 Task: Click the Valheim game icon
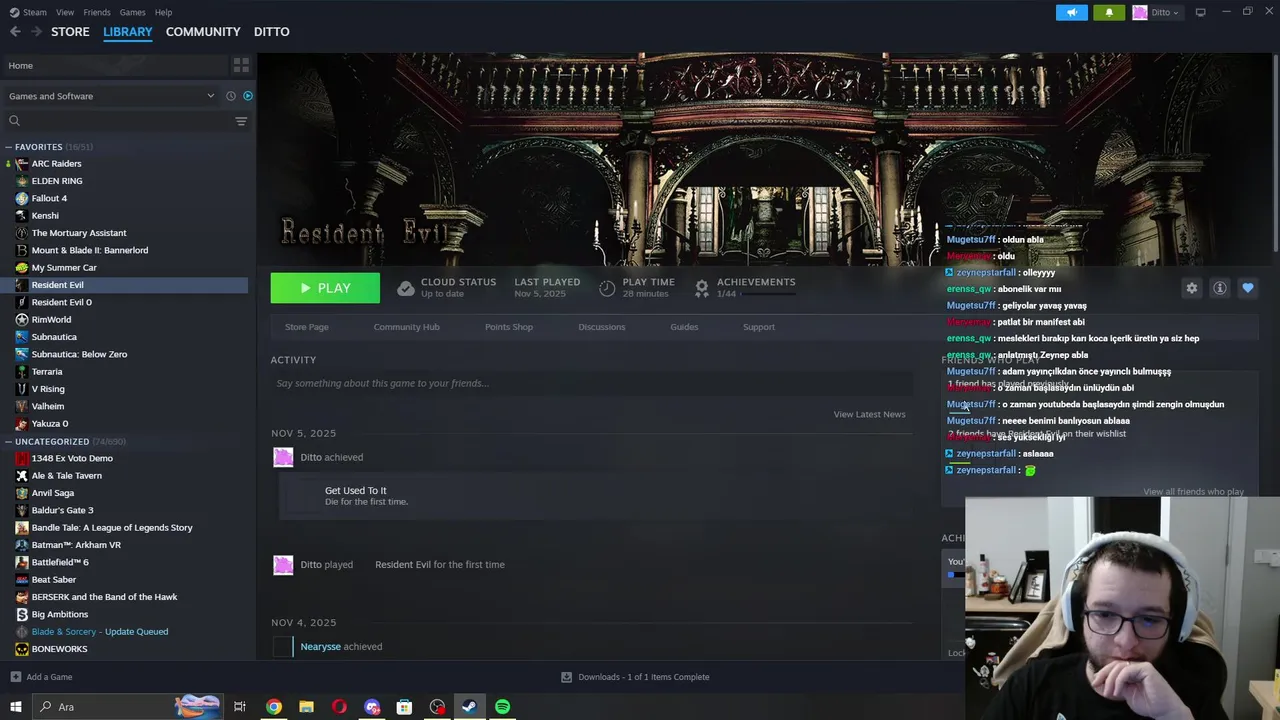coord(22,406)
